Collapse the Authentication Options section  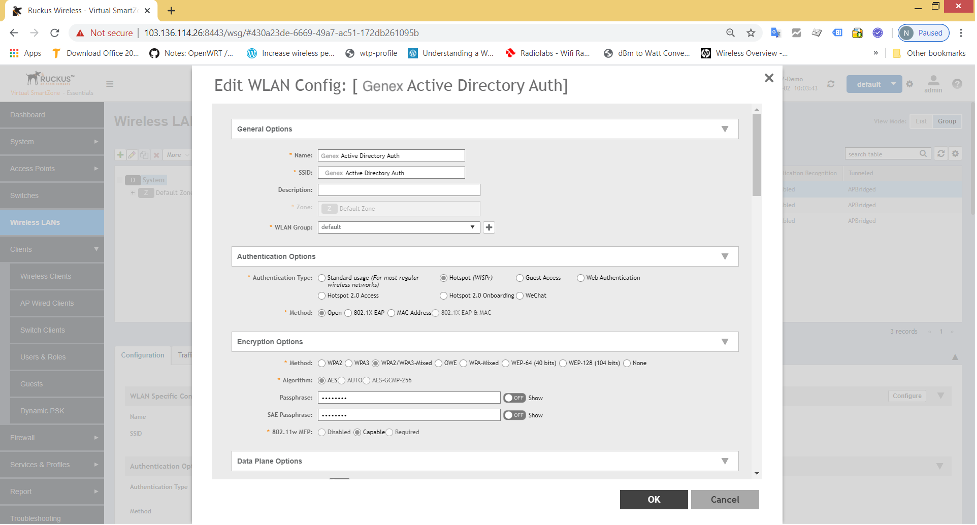725,257
